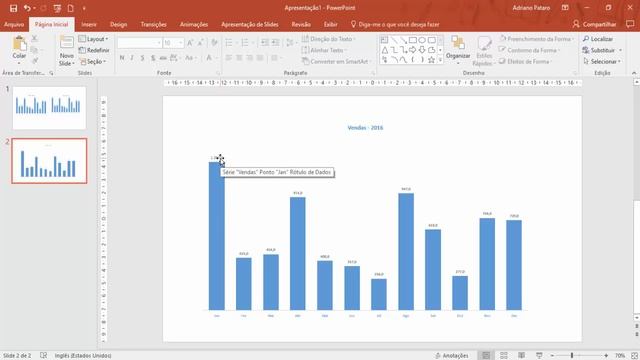This screenshot has width=640, height=360.
Task: Open Estilos Rápidos quick styles
Action: [x=484, y=51]
